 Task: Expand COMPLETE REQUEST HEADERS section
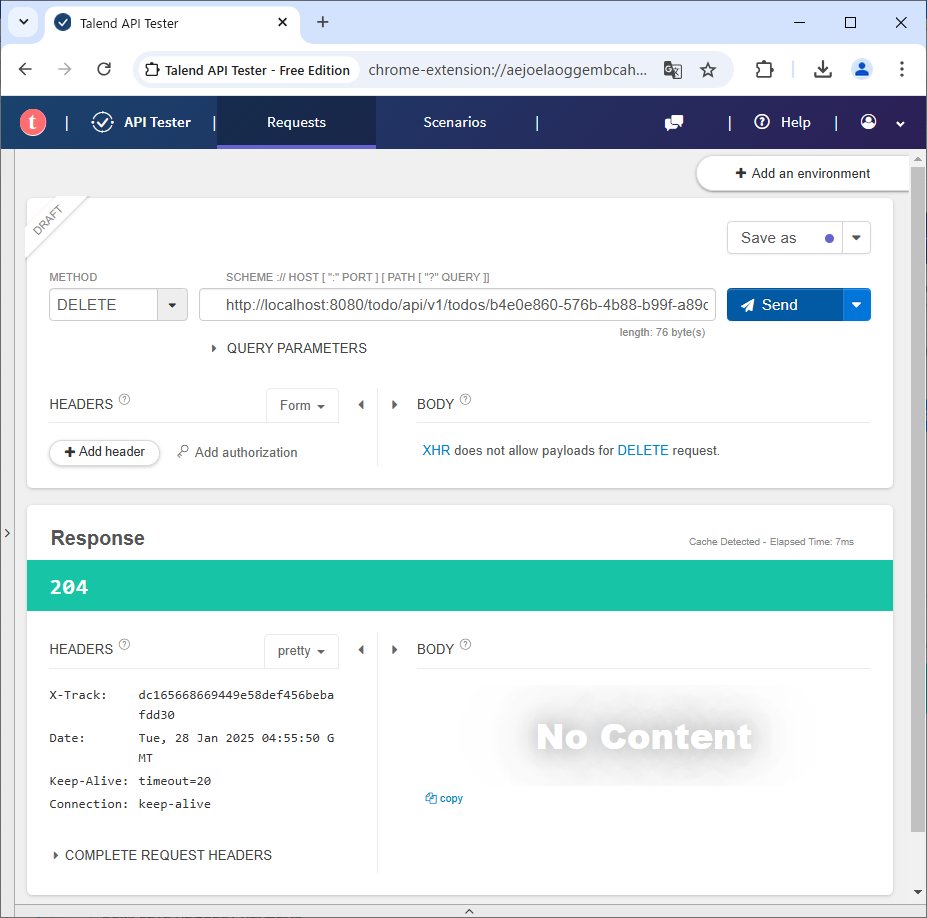(x=162, y=855)
